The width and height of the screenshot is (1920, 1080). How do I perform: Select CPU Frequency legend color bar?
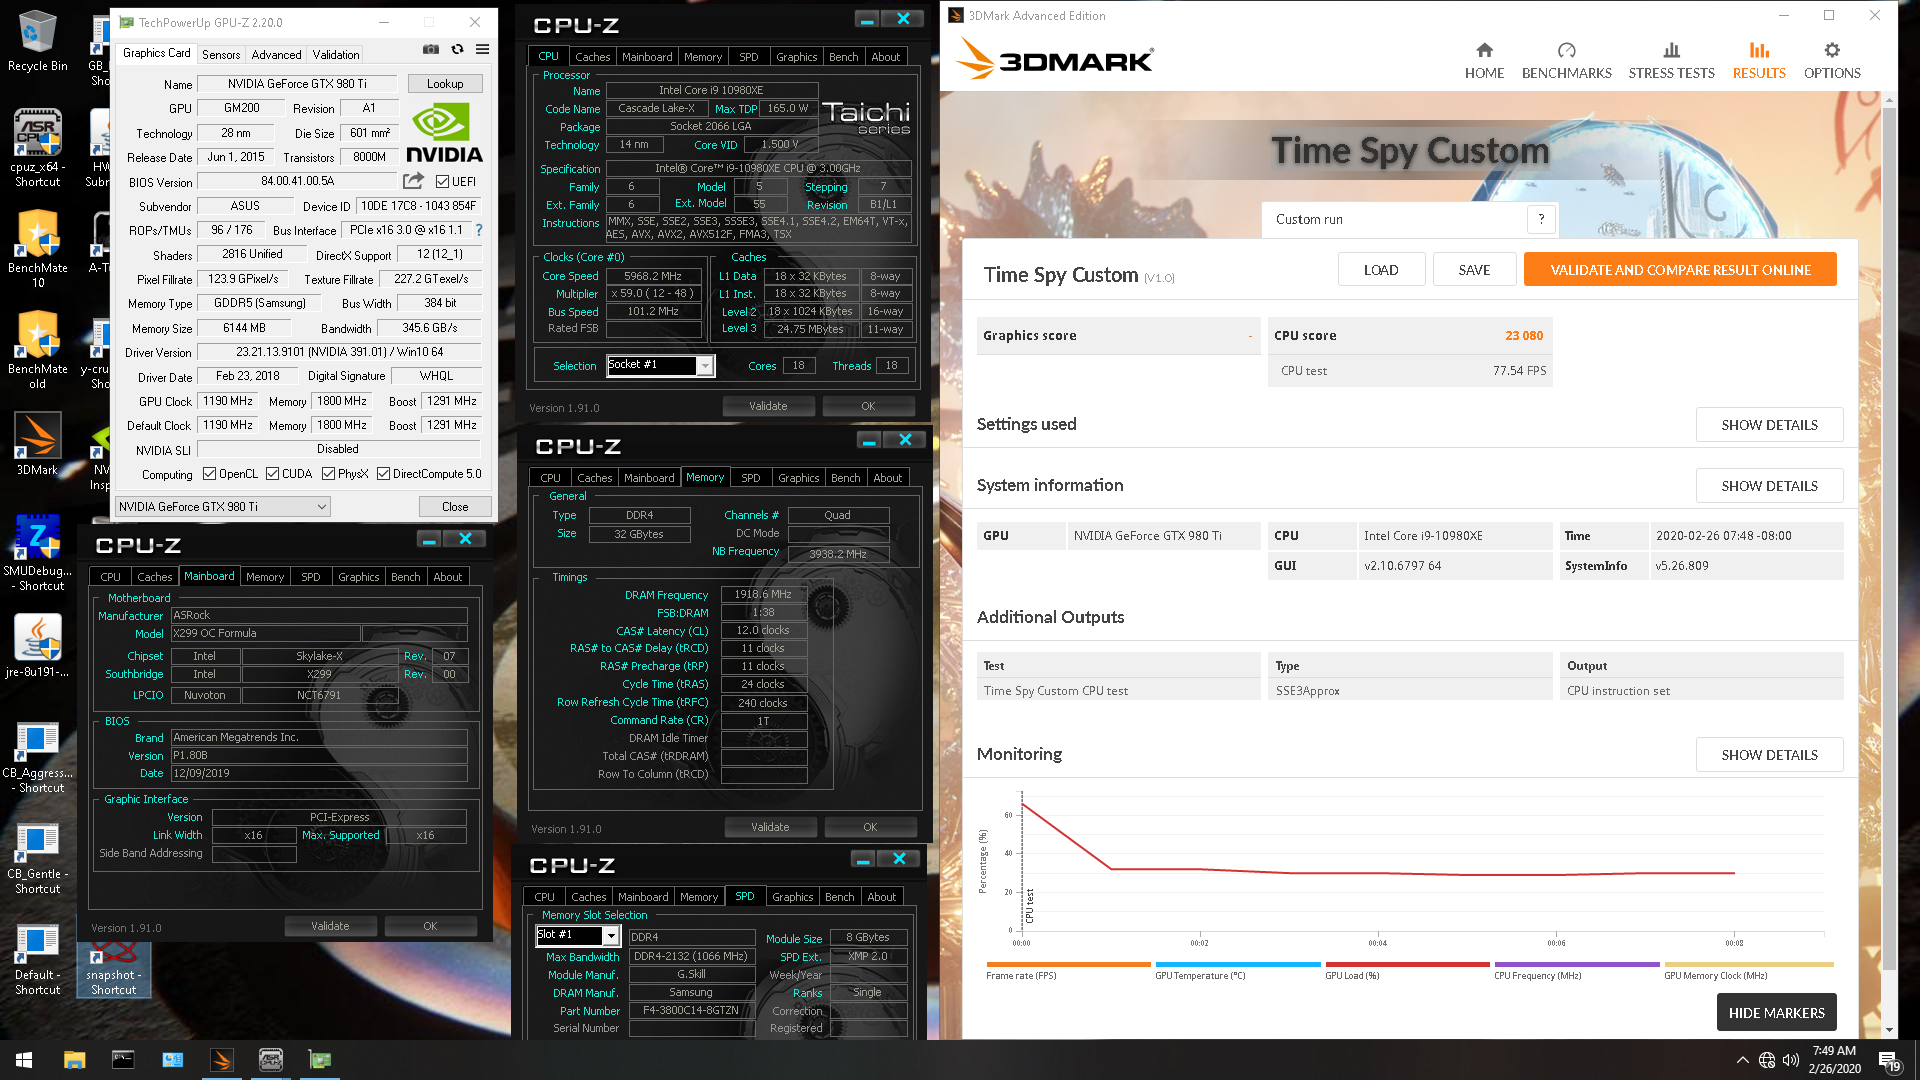pos(1576,965)
